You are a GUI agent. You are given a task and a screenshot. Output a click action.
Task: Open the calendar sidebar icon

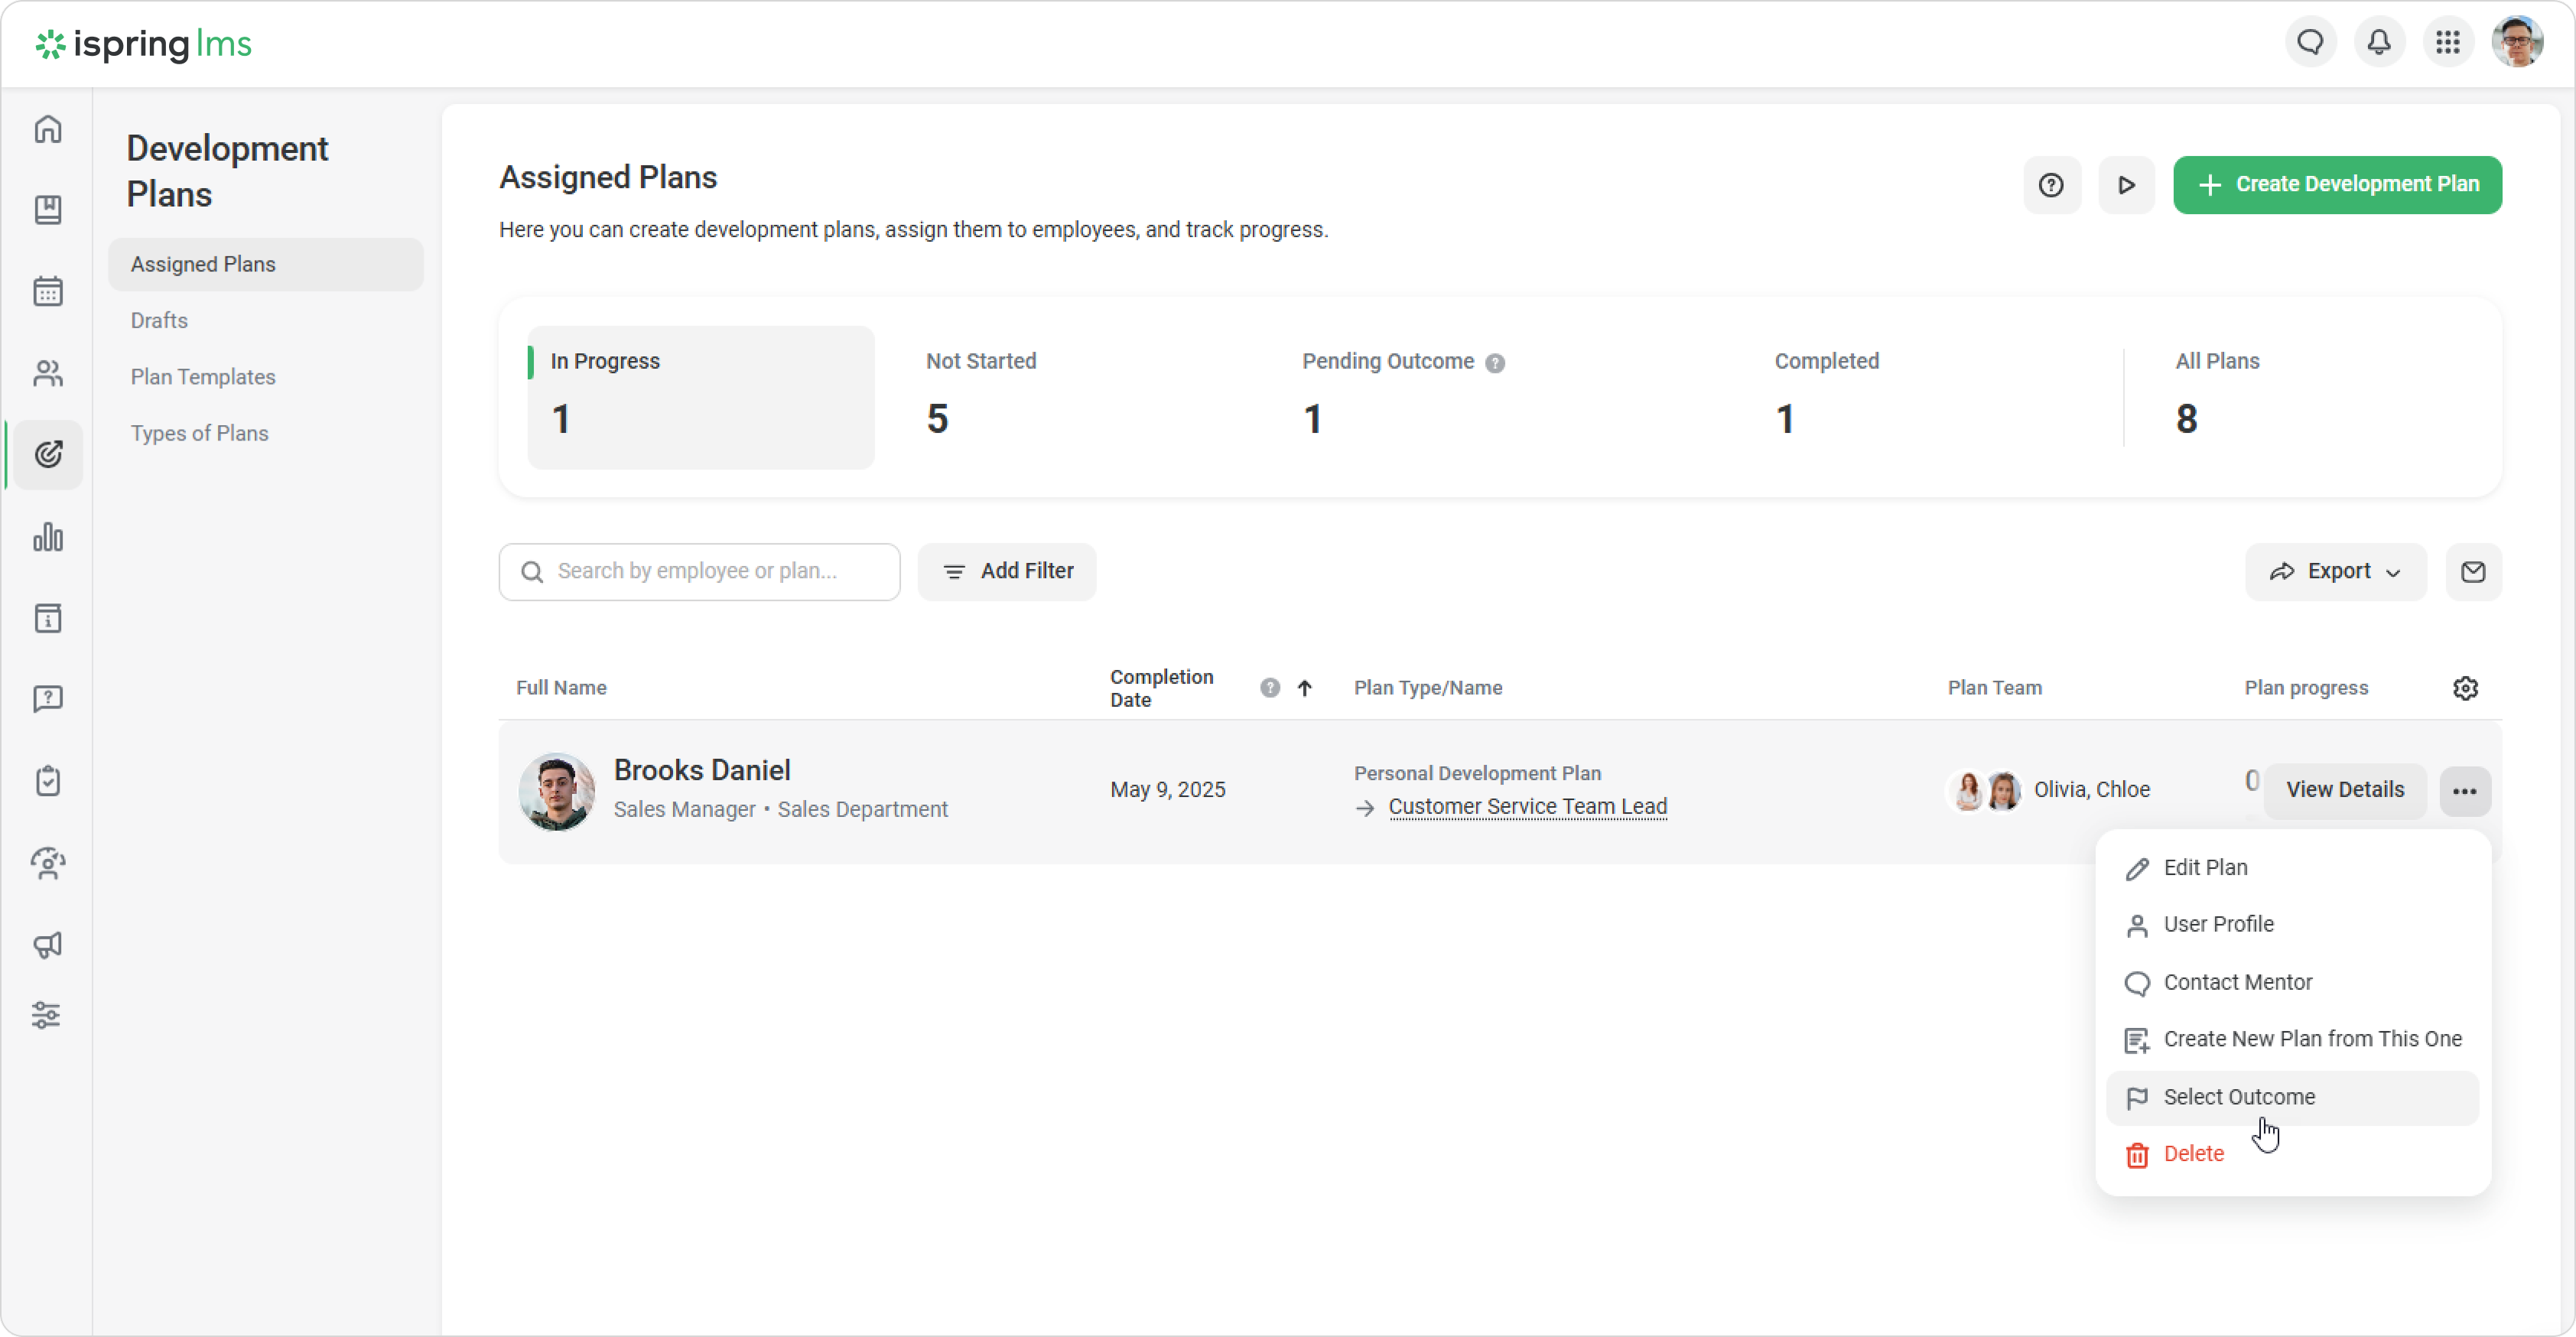coord(48,292)
